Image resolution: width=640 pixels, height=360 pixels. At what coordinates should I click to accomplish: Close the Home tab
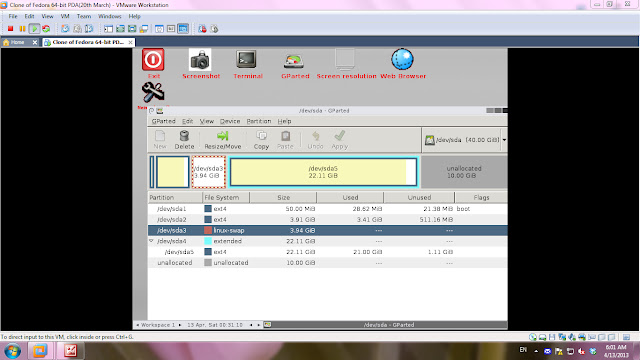click(35, 42)
